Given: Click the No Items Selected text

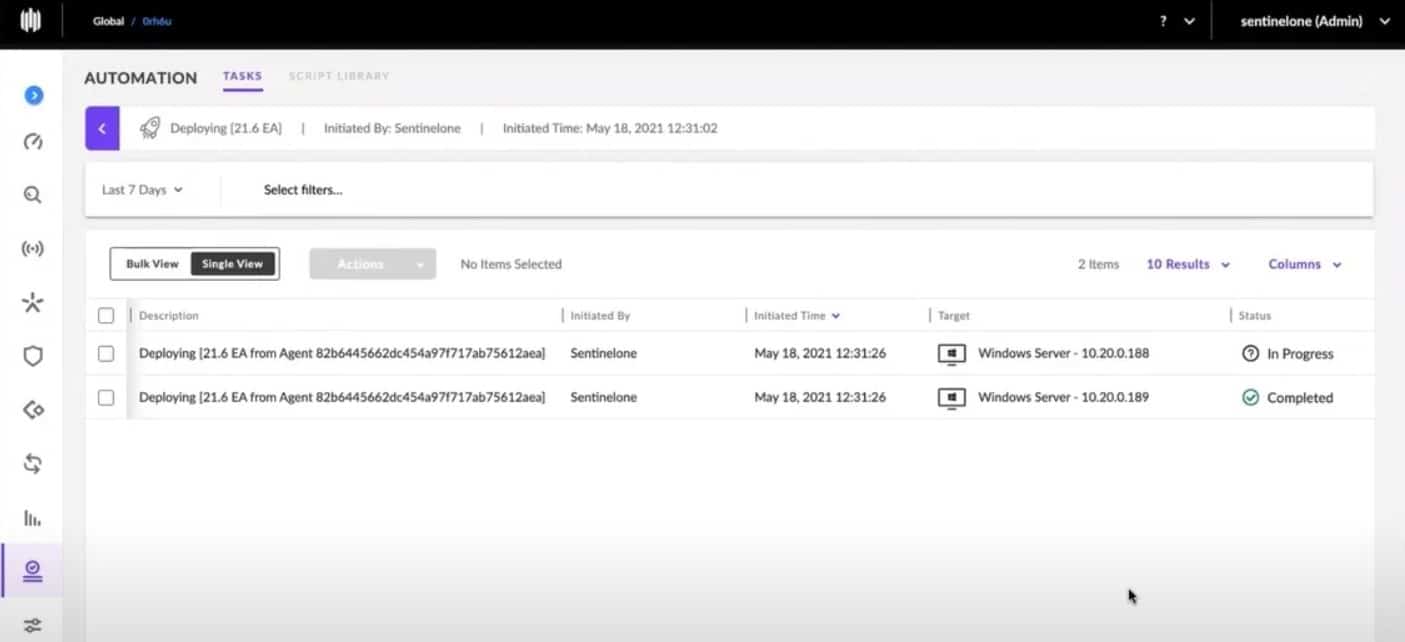Looking at the screenshot, I should click(x=511, y=264).
